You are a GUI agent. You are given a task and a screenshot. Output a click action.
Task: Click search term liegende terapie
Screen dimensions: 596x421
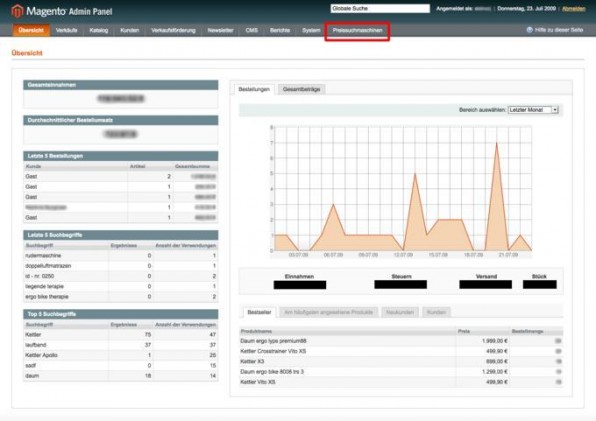click(x=44, y=286)
